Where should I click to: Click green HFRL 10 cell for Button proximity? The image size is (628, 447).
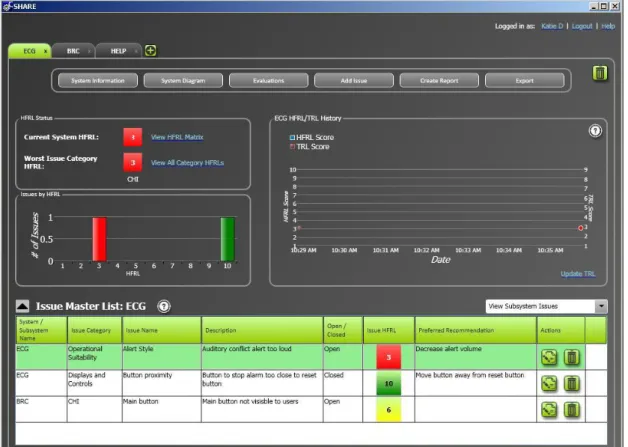point(388,383)
